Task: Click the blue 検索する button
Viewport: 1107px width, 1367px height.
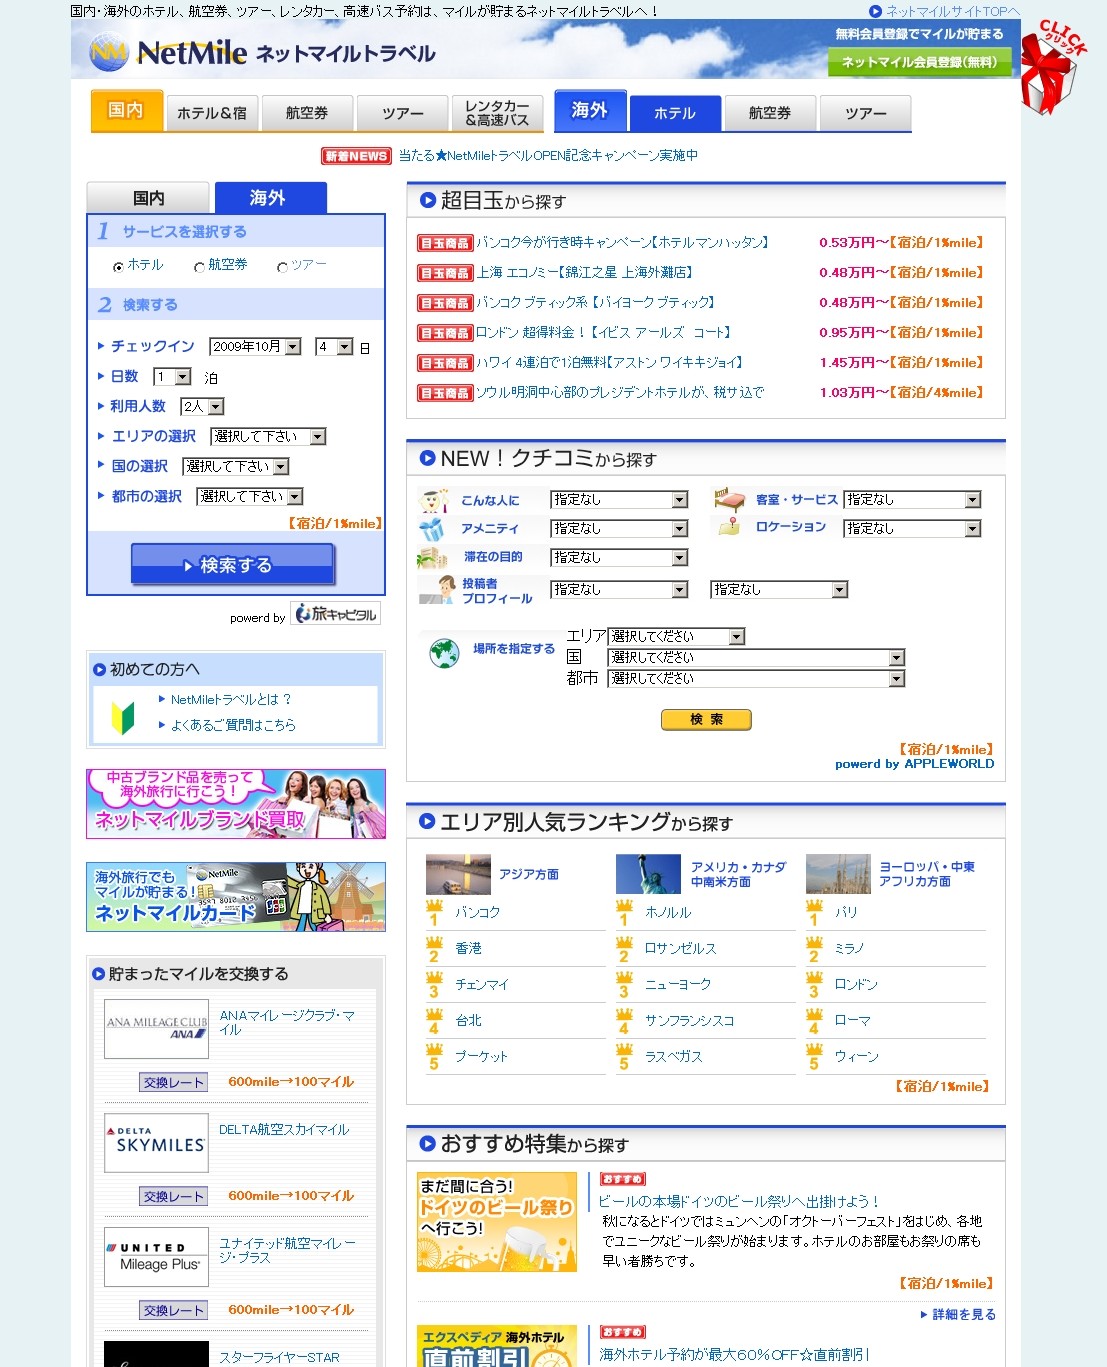Action: pyautogui.click(x=233, y=565)
